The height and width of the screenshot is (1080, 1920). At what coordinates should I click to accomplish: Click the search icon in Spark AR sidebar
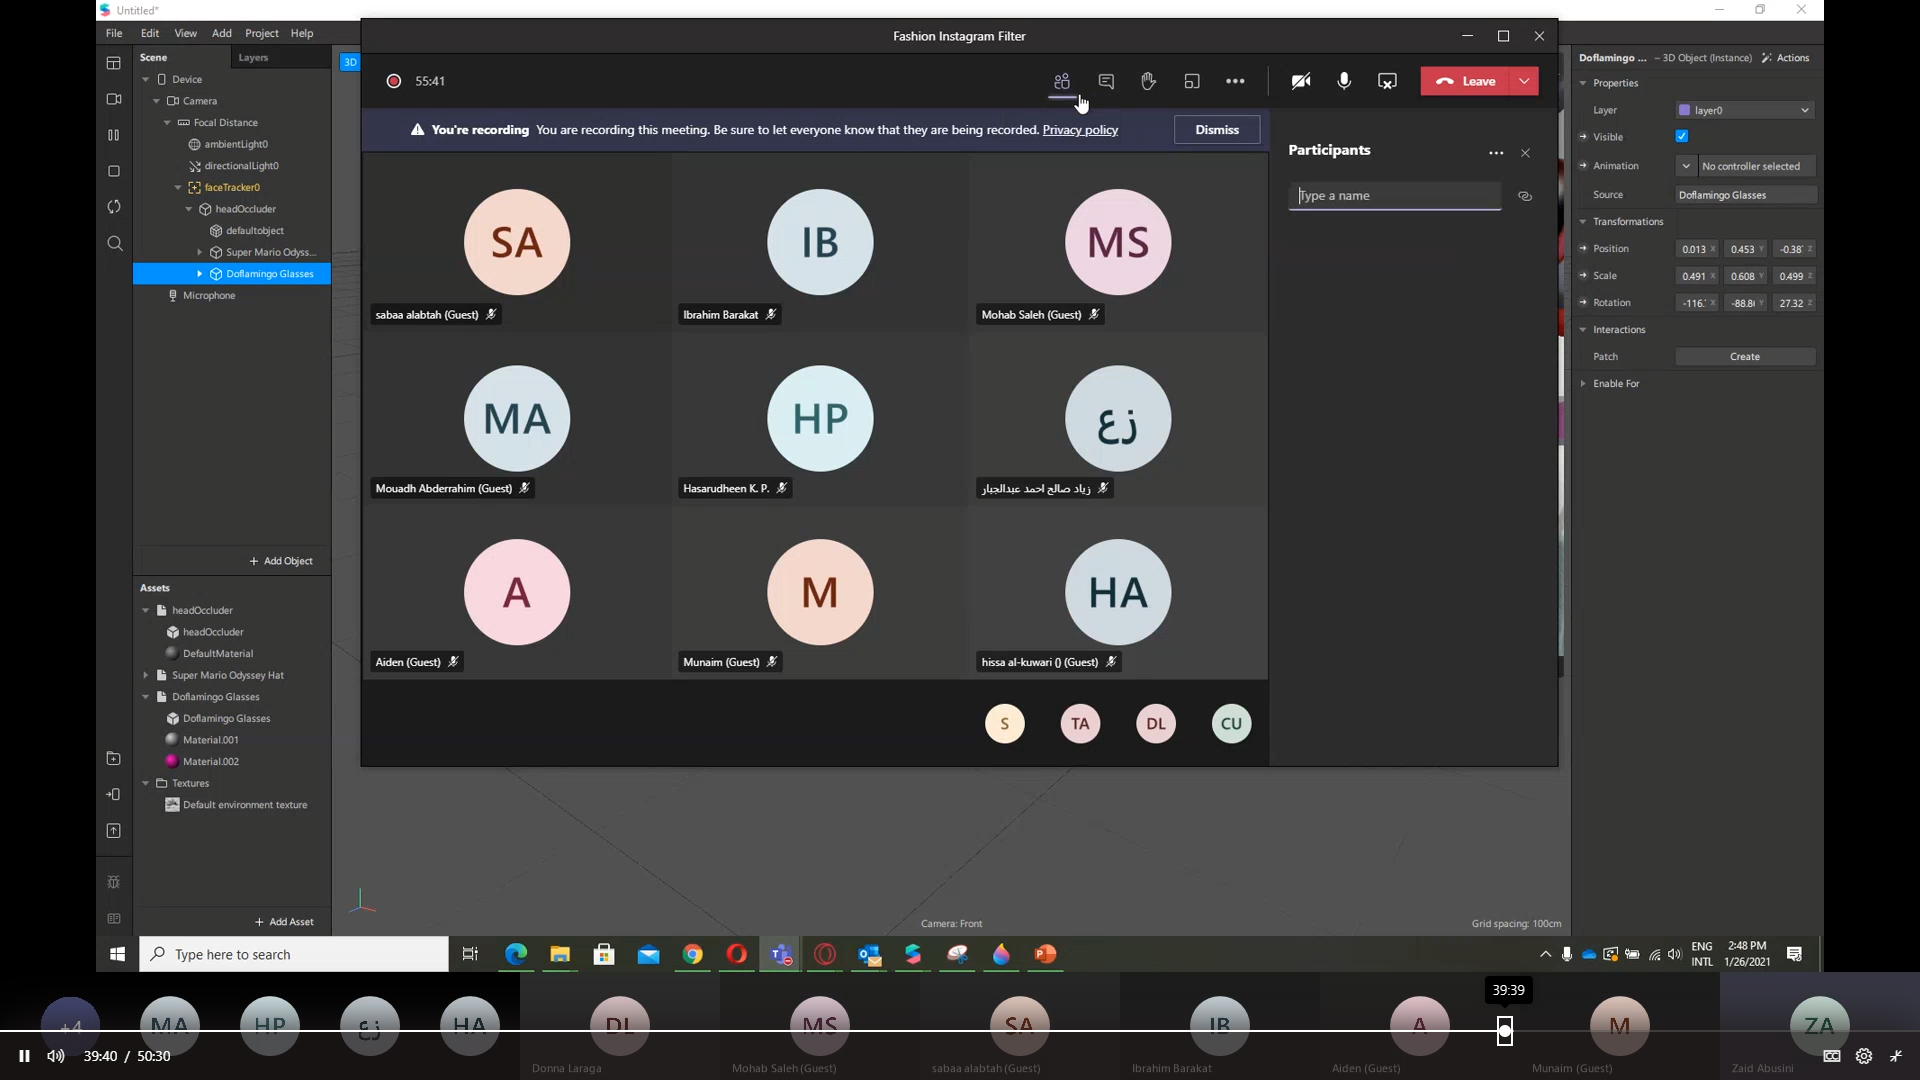(114, 243)
